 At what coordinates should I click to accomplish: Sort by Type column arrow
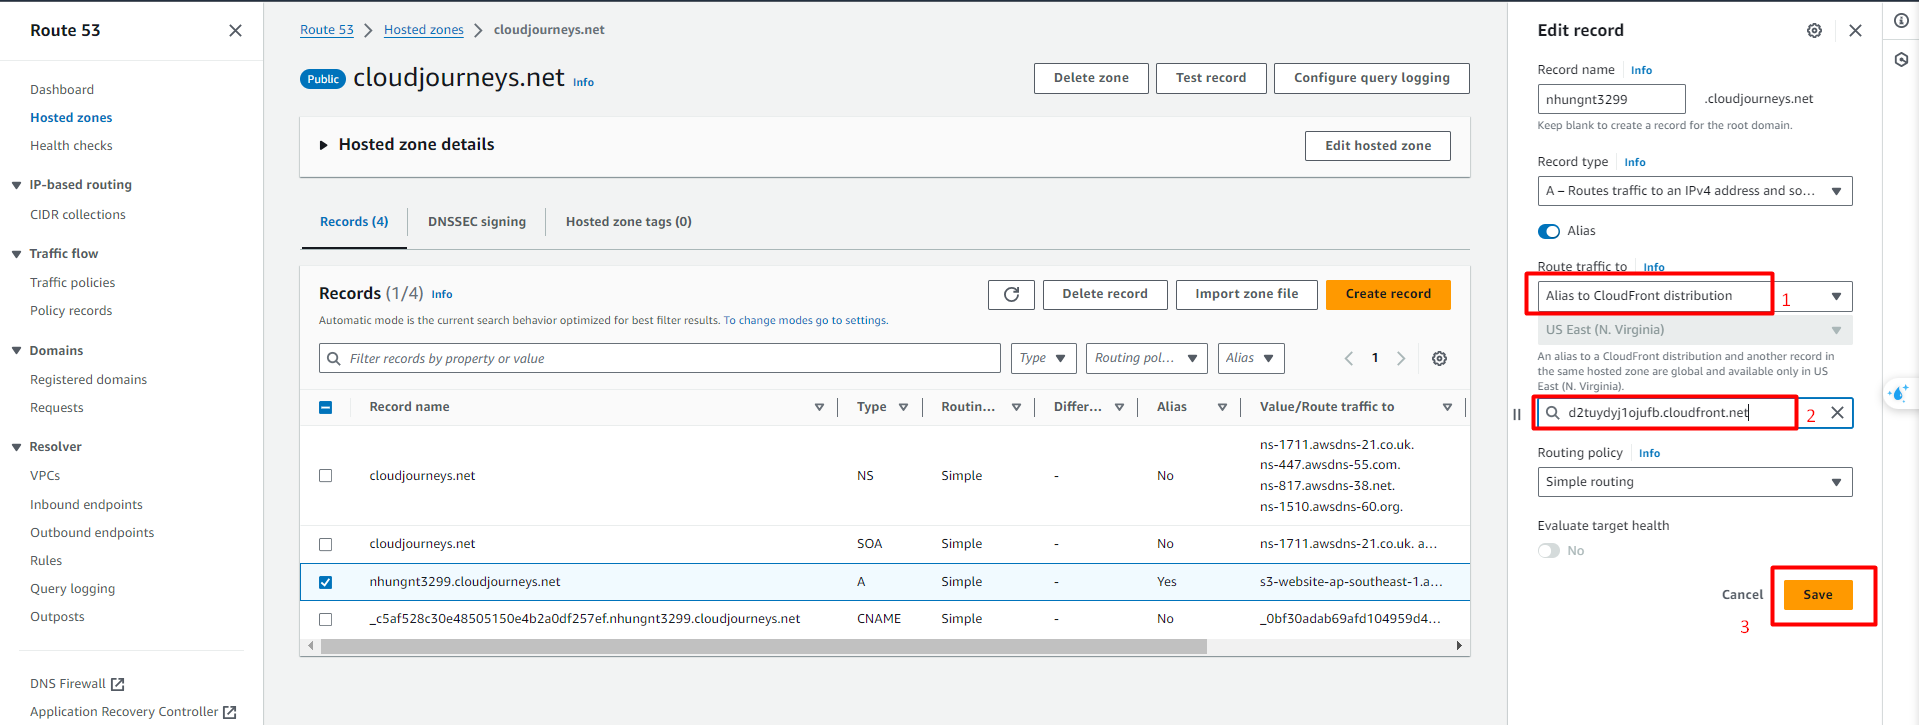click(x=903, y=407)
